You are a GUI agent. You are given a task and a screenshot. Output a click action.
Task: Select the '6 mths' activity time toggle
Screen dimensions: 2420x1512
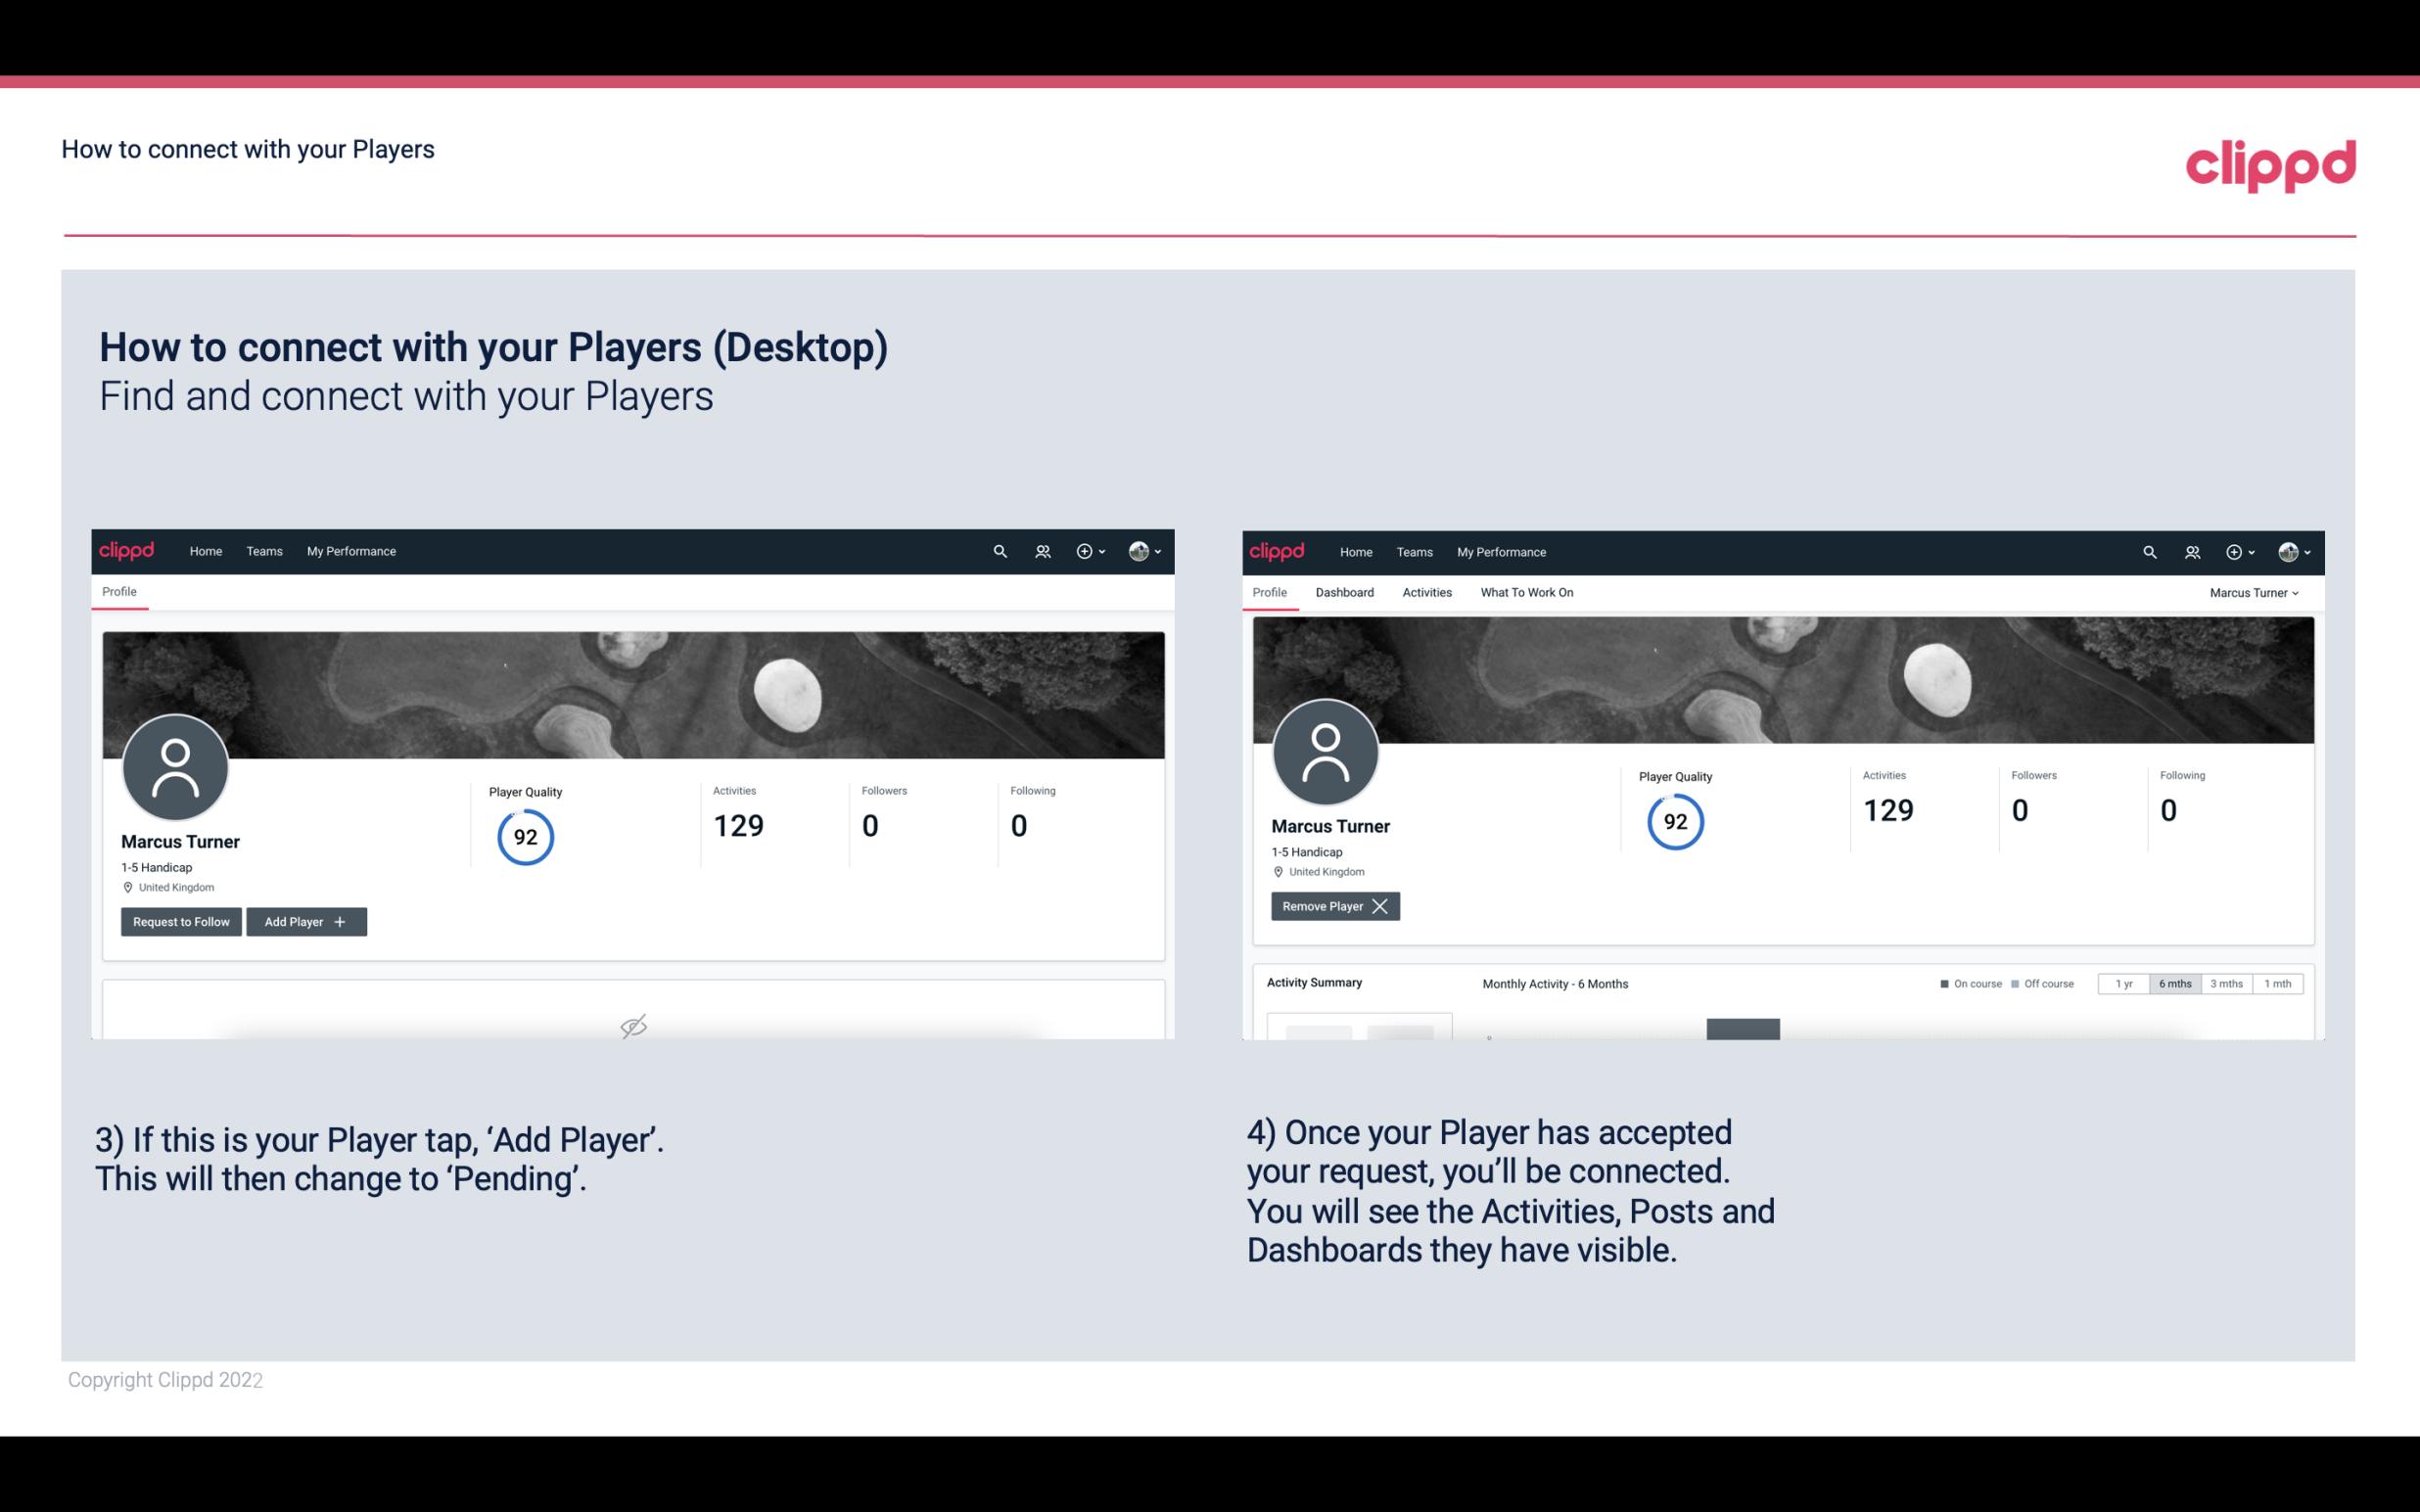pyautogui.click(x=2172, y=983)
